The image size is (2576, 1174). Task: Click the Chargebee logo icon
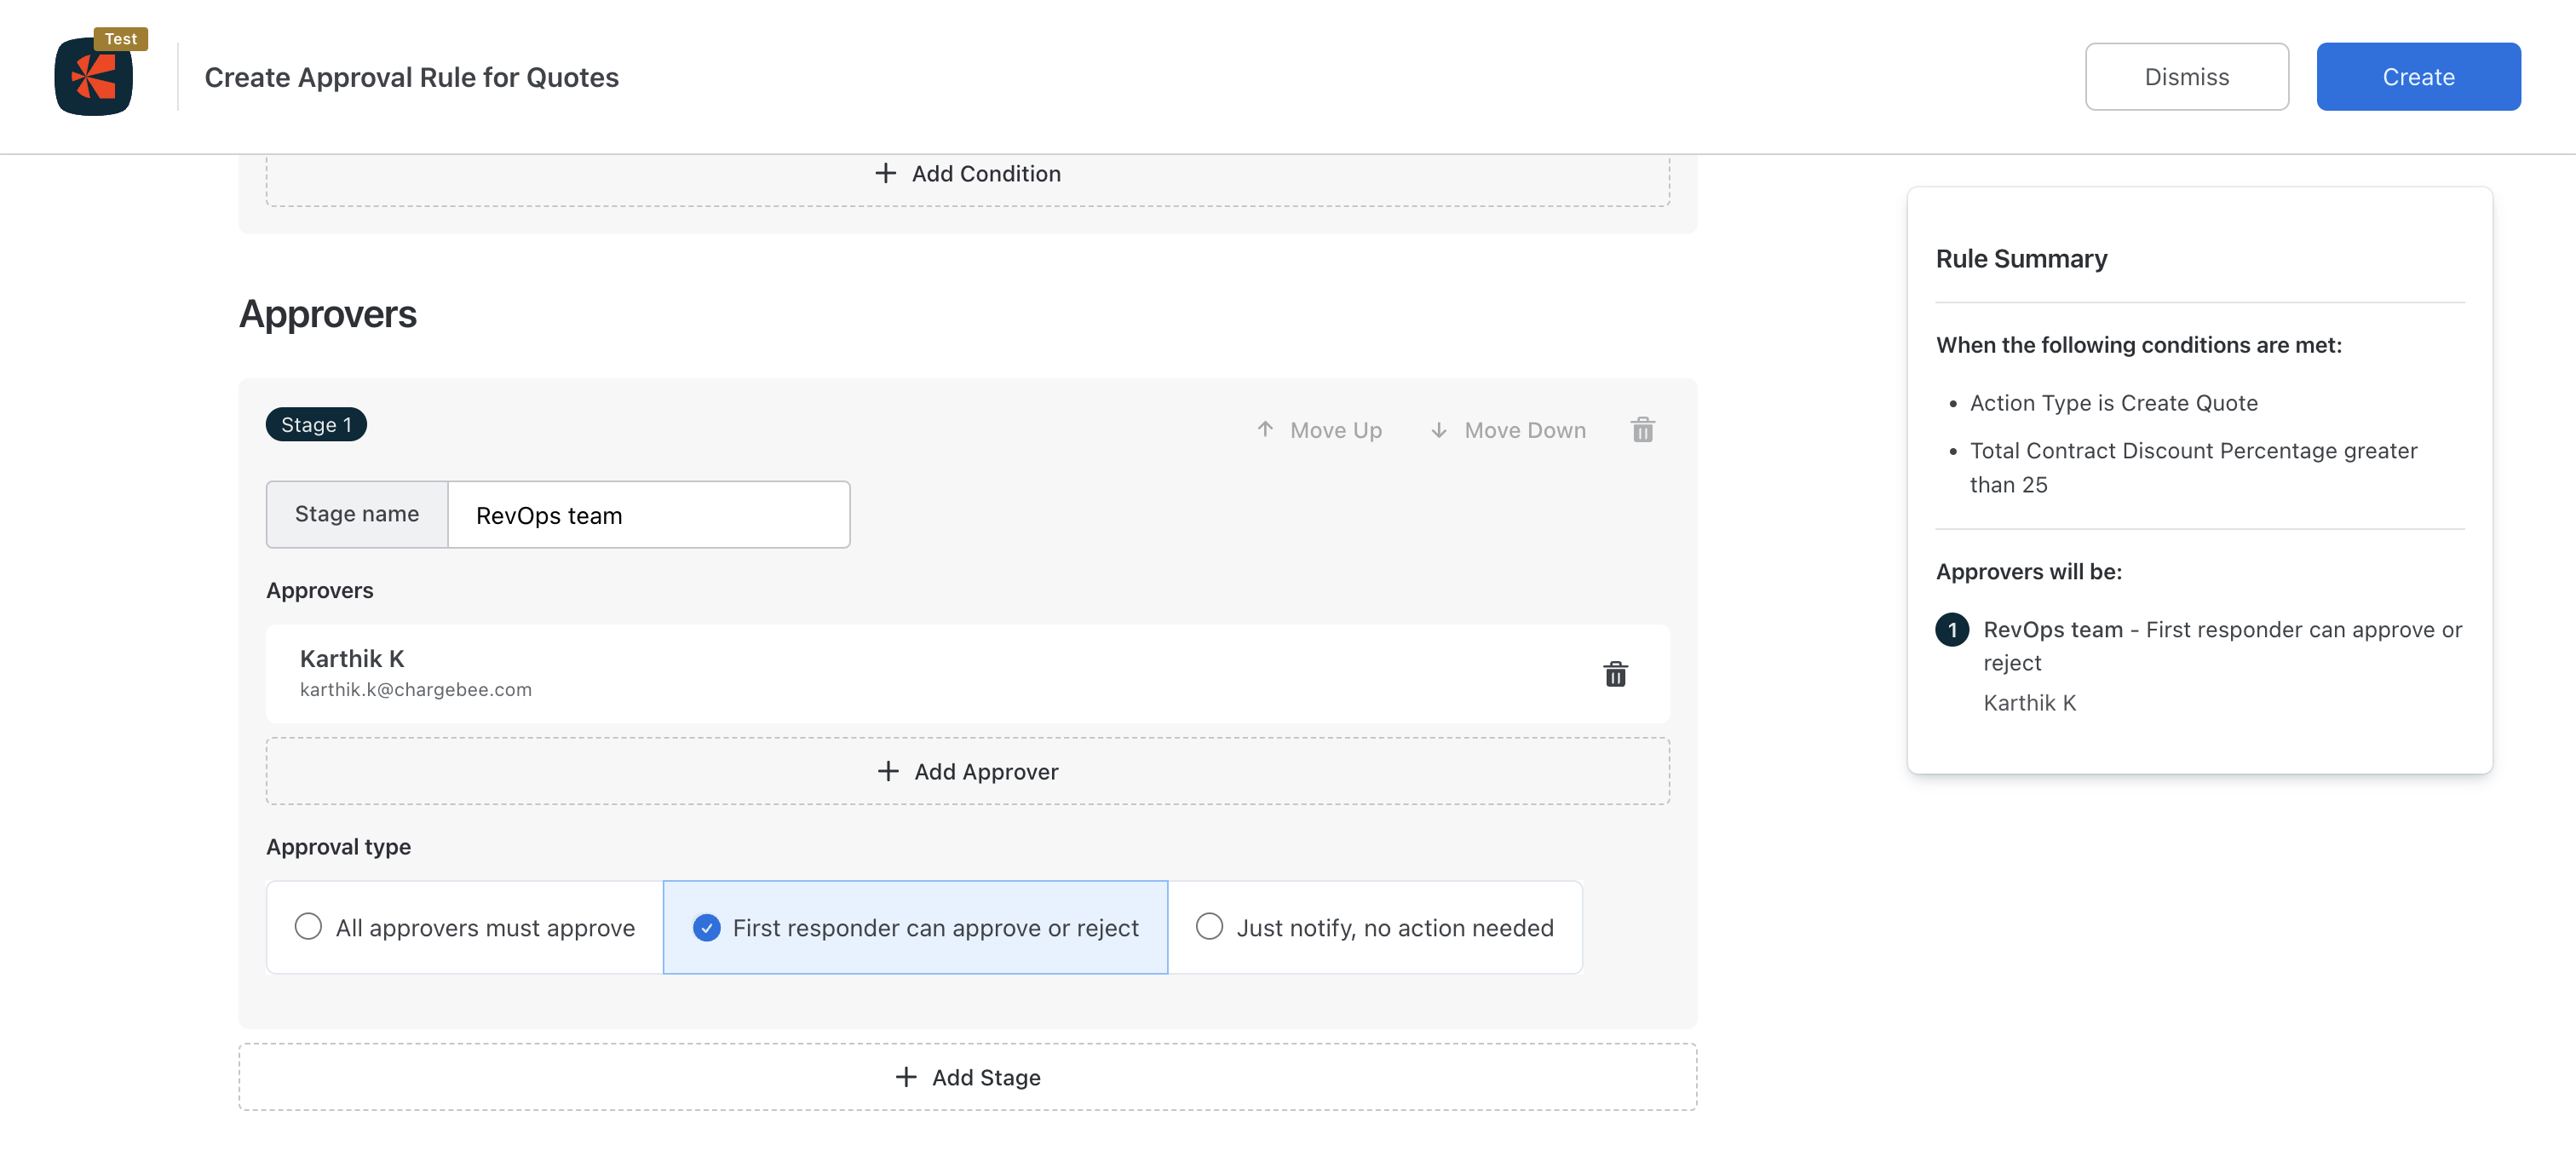93,77
